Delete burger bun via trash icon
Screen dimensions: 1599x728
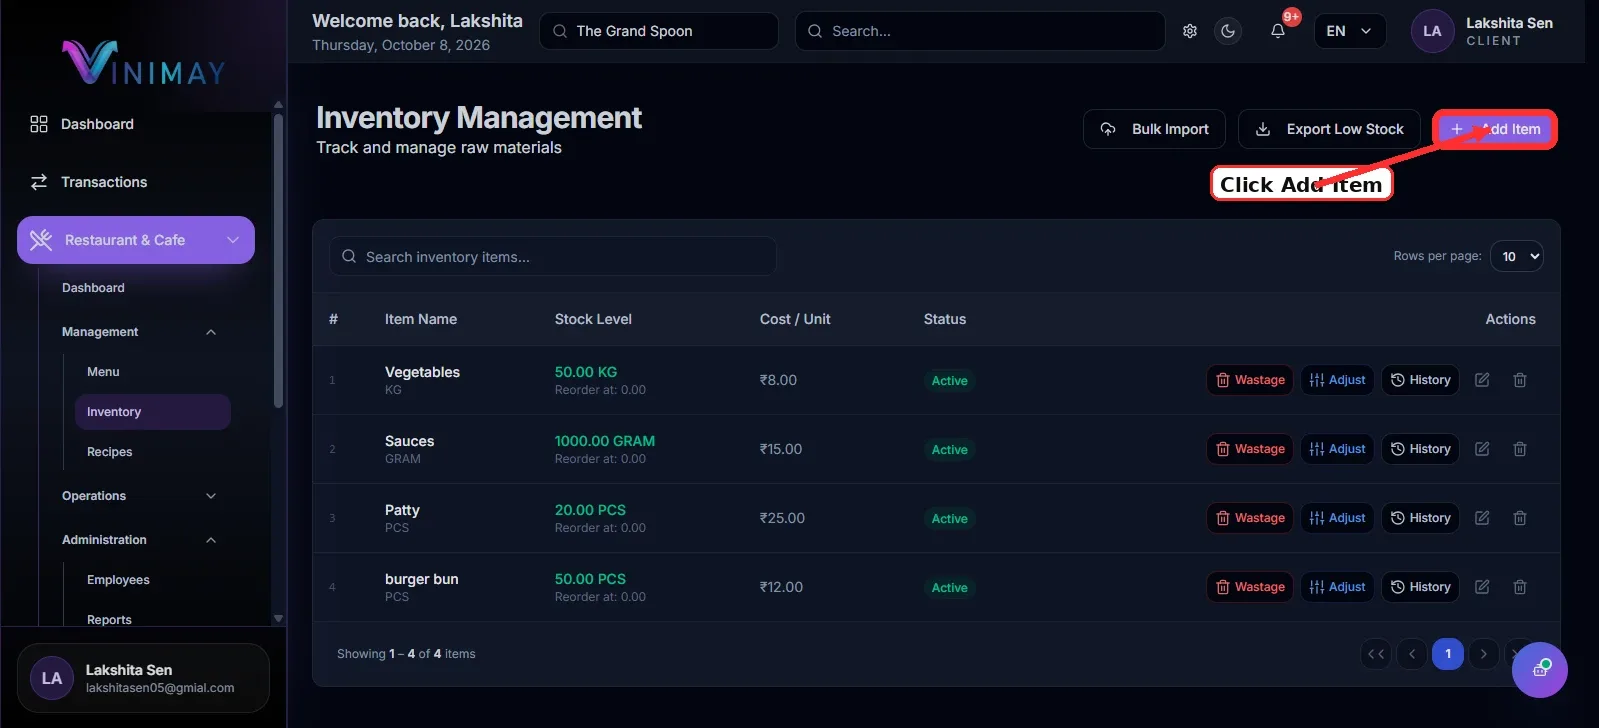(x=1520, y=587)
